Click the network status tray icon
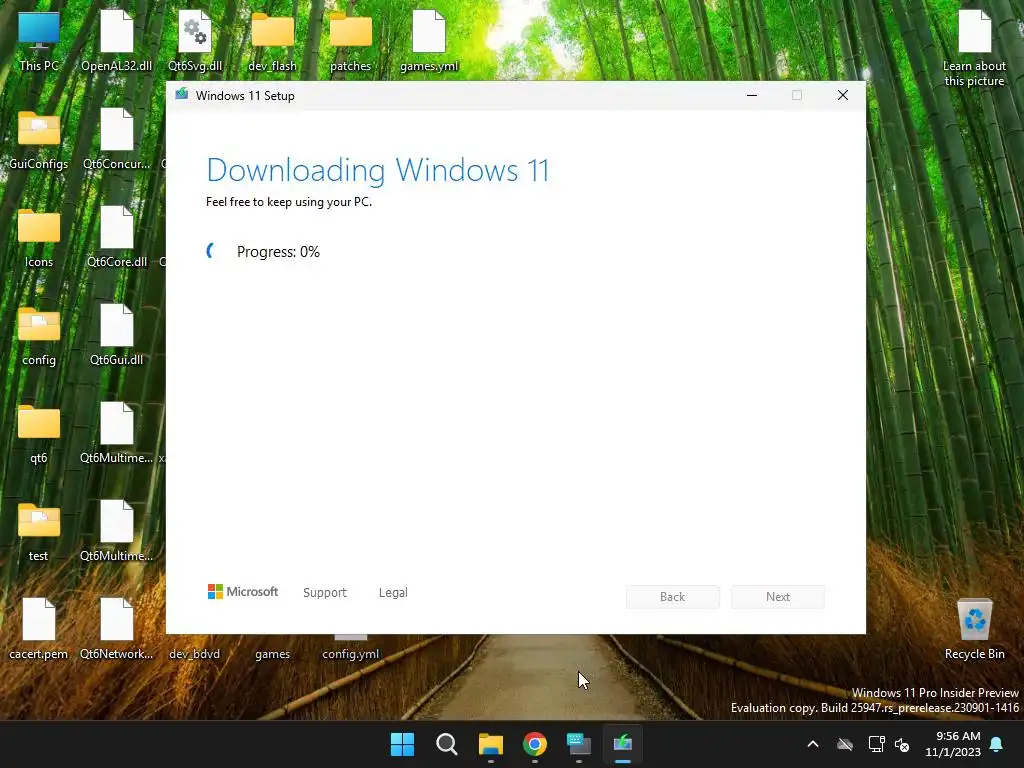1024x768 pixels. coord(876,744)
